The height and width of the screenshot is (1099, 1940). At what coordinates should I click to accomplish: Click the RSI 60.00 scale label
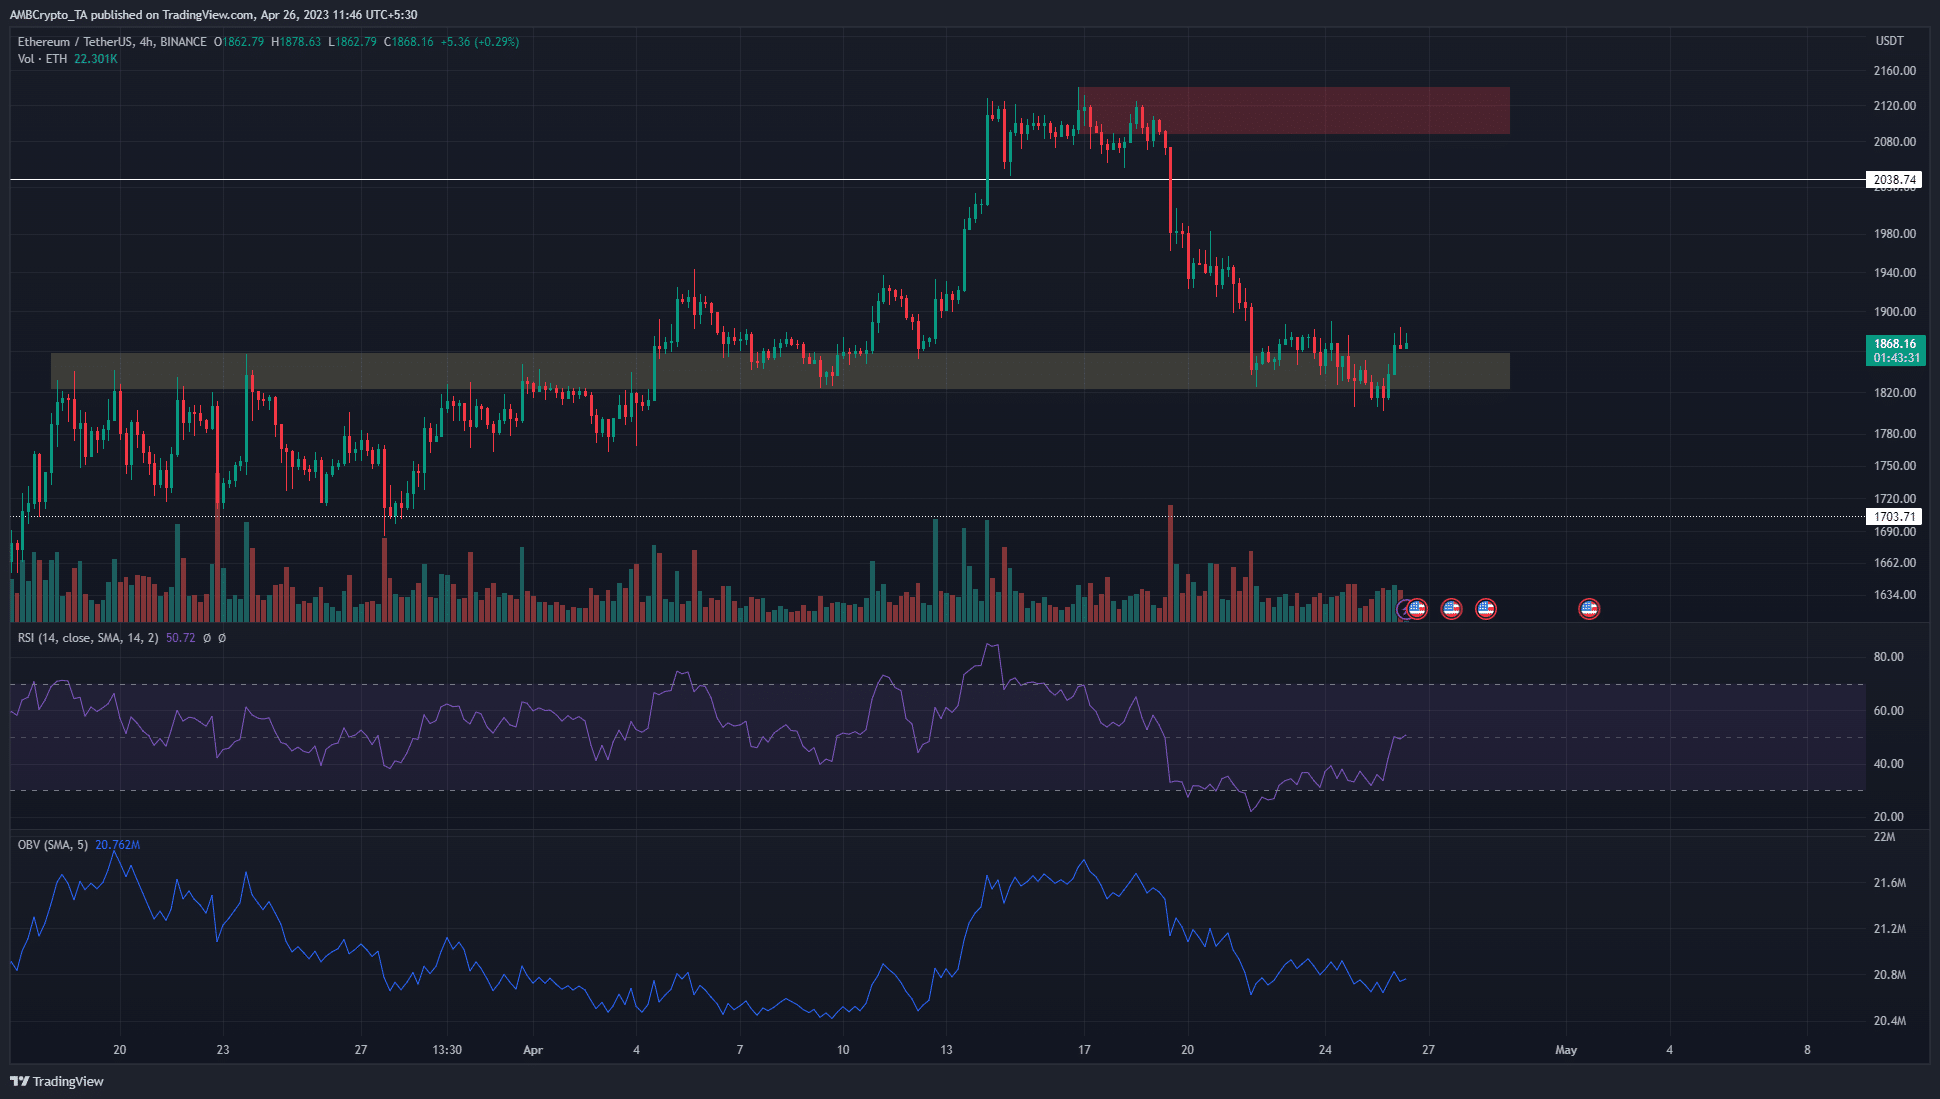point(1889,711)
